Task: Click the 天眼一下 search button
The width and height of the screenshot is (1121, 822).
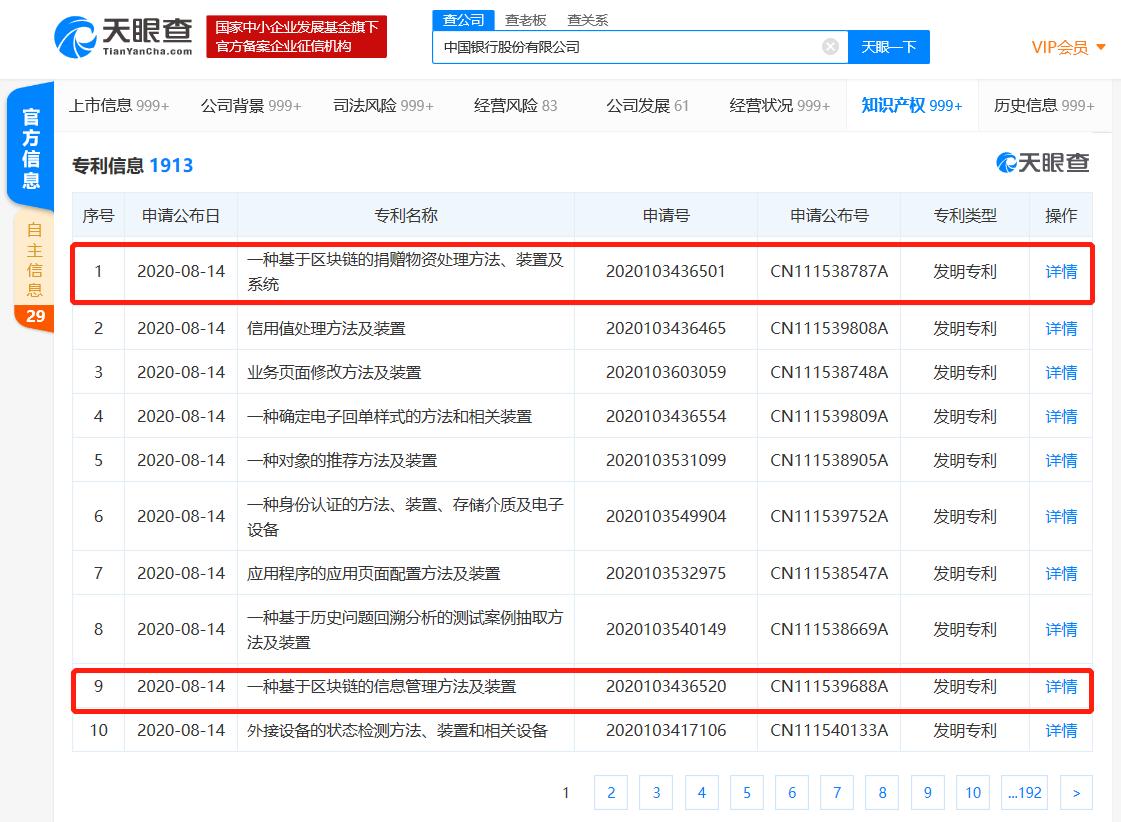Action: pyautogui.click(x=888, y=46)
